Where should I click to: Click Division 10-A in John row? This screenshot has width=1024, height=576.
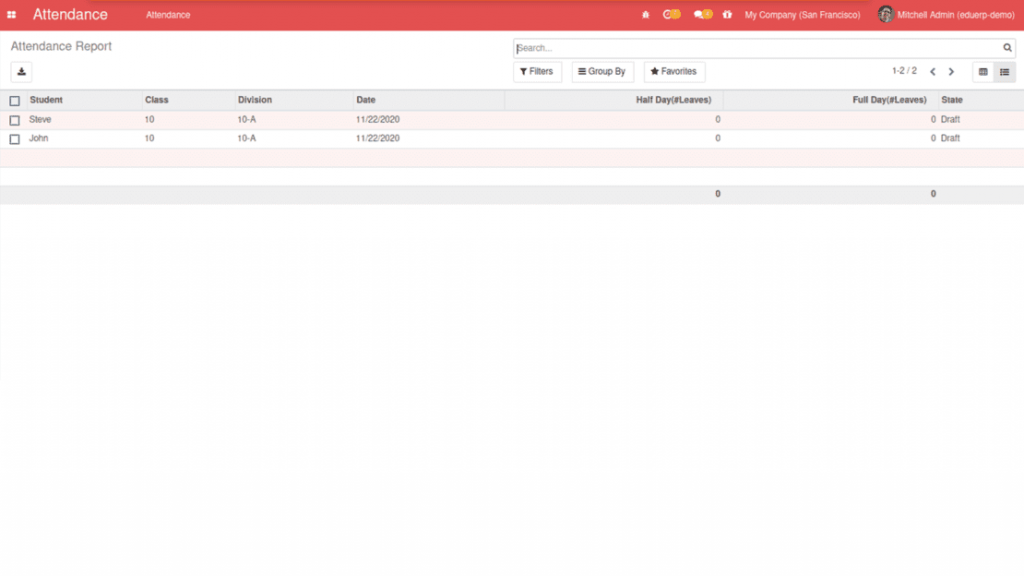point(247,138)
